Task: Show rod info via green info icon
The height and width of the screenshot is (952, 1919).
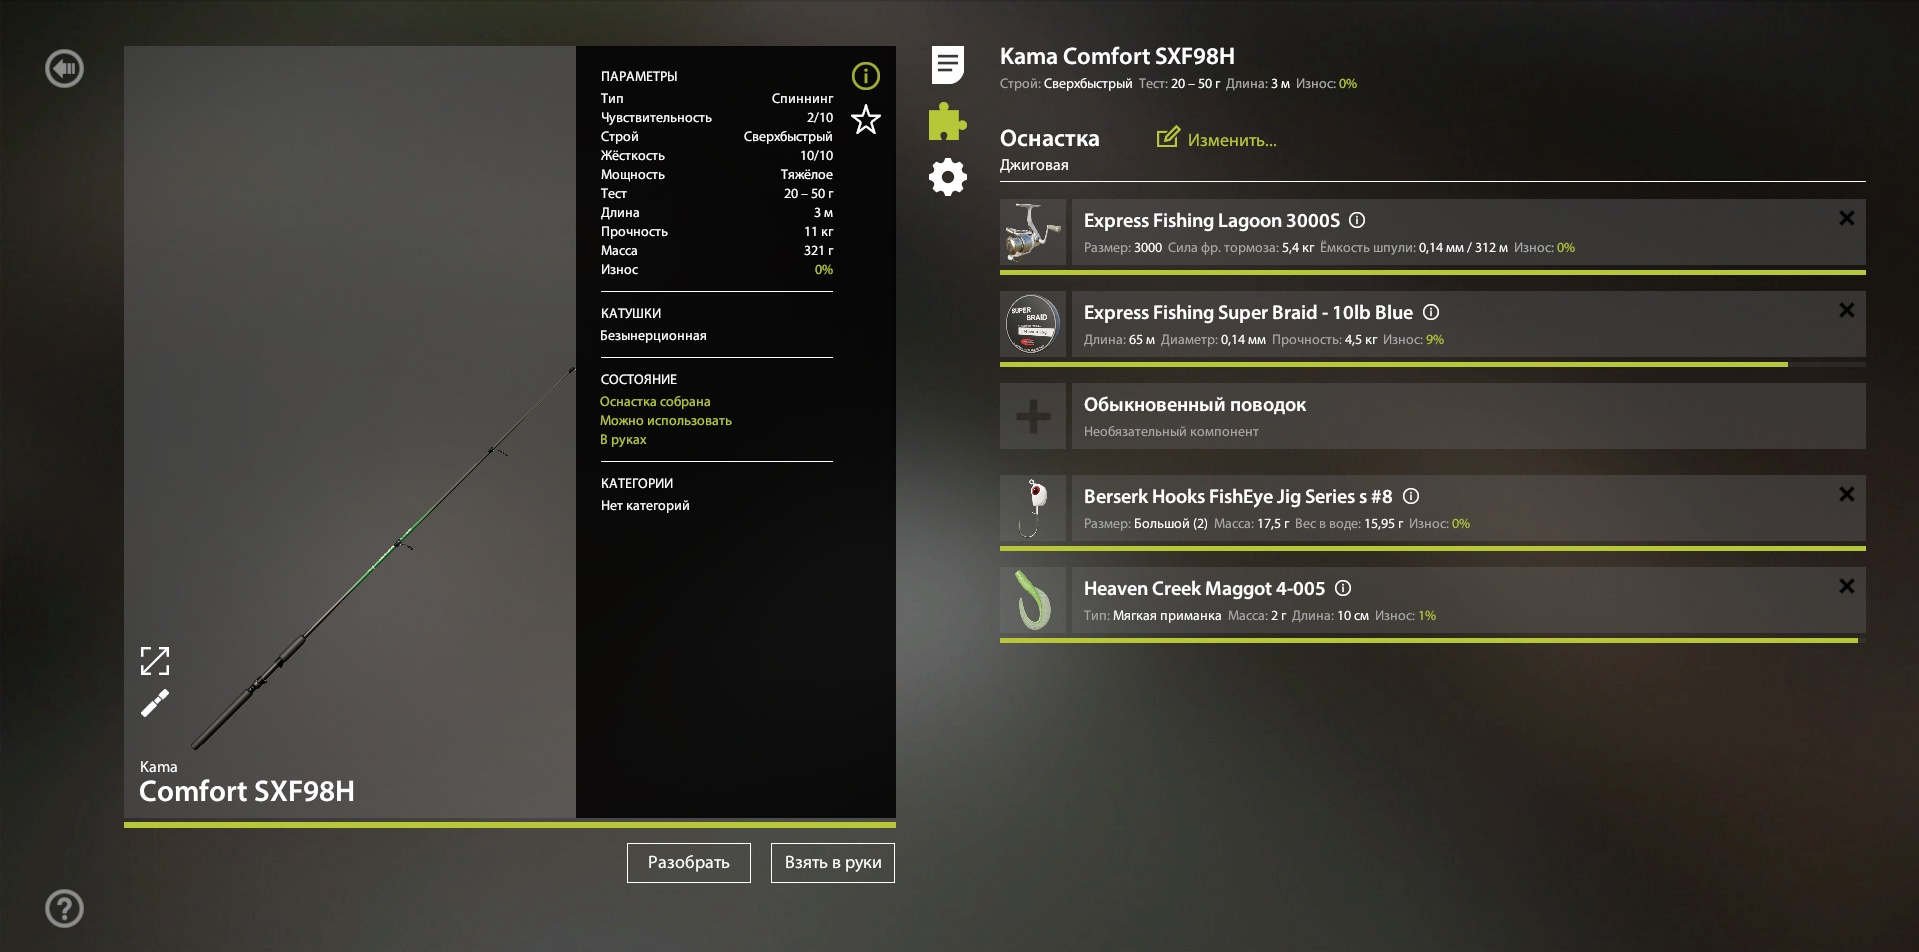Action: (x=866, y=76)
